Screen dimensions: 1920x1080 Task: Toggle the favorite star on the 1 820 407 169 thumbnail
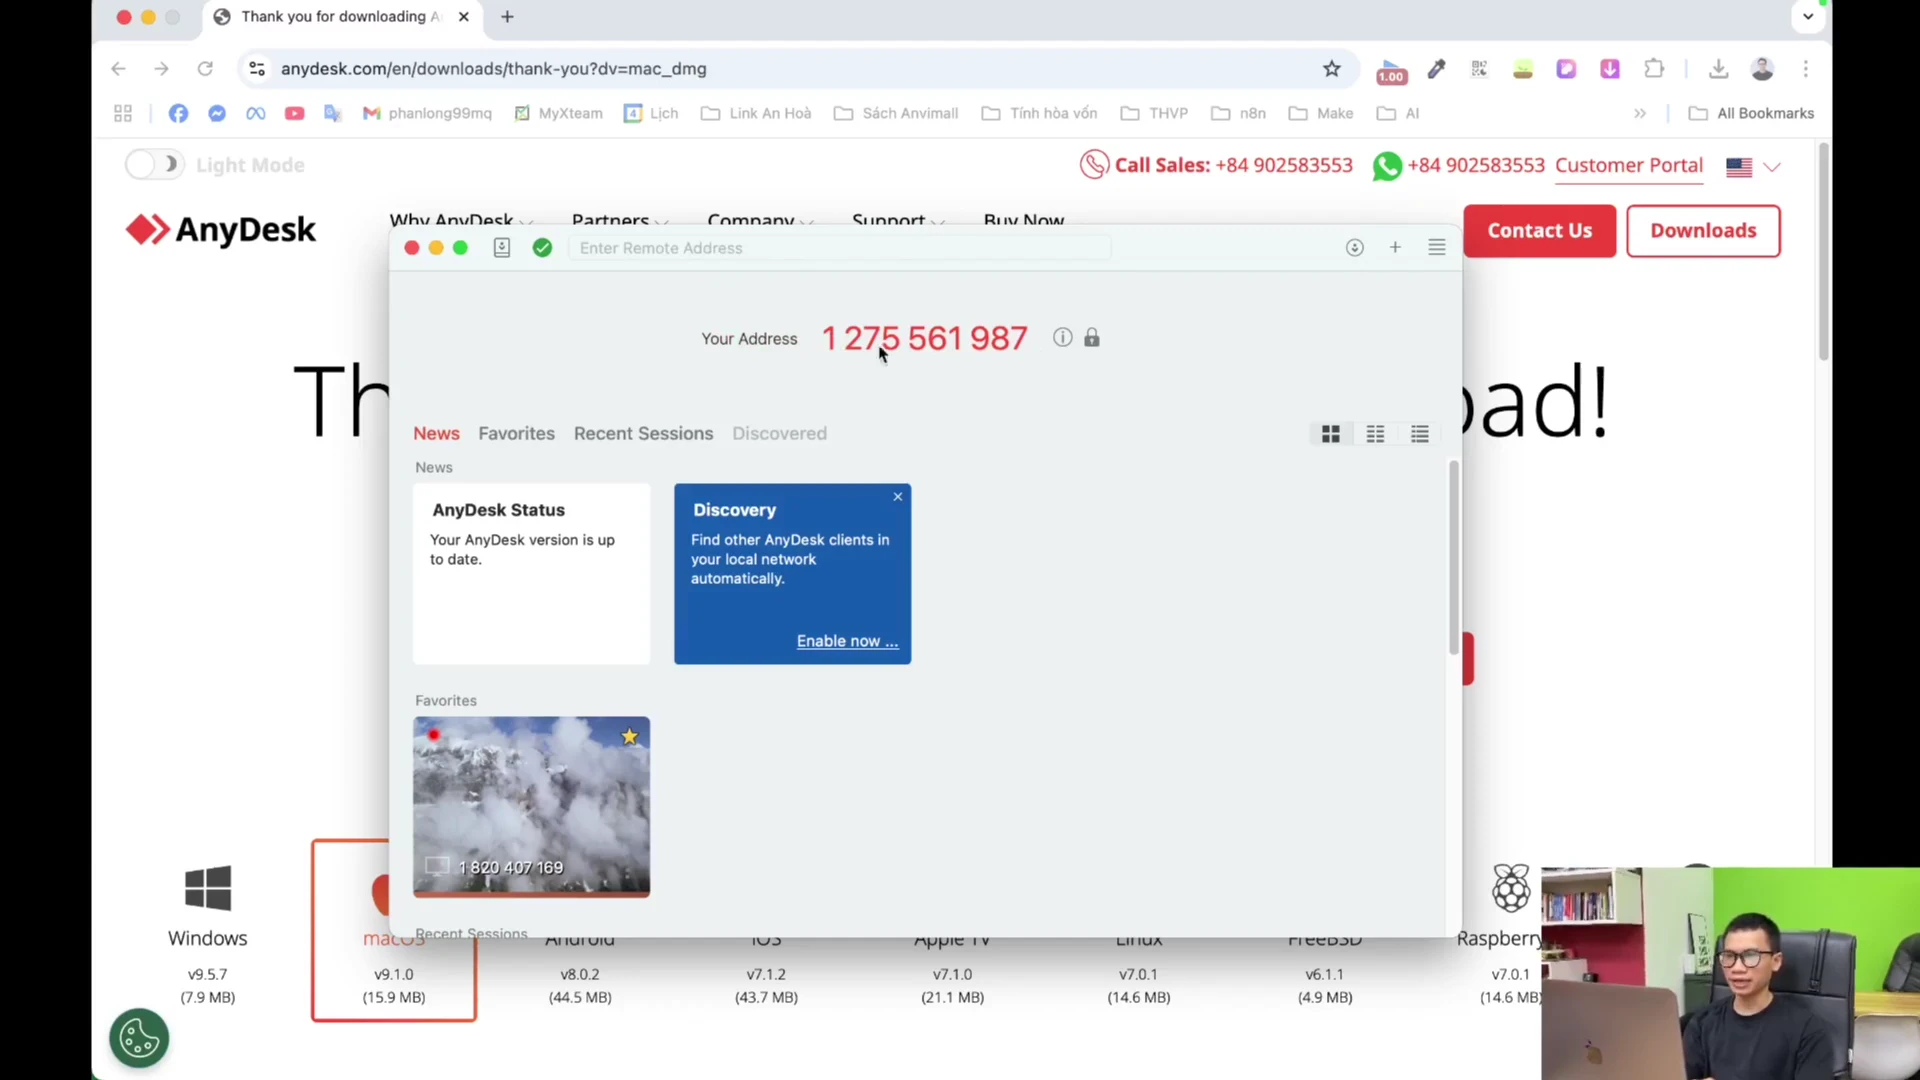[629, 737]
